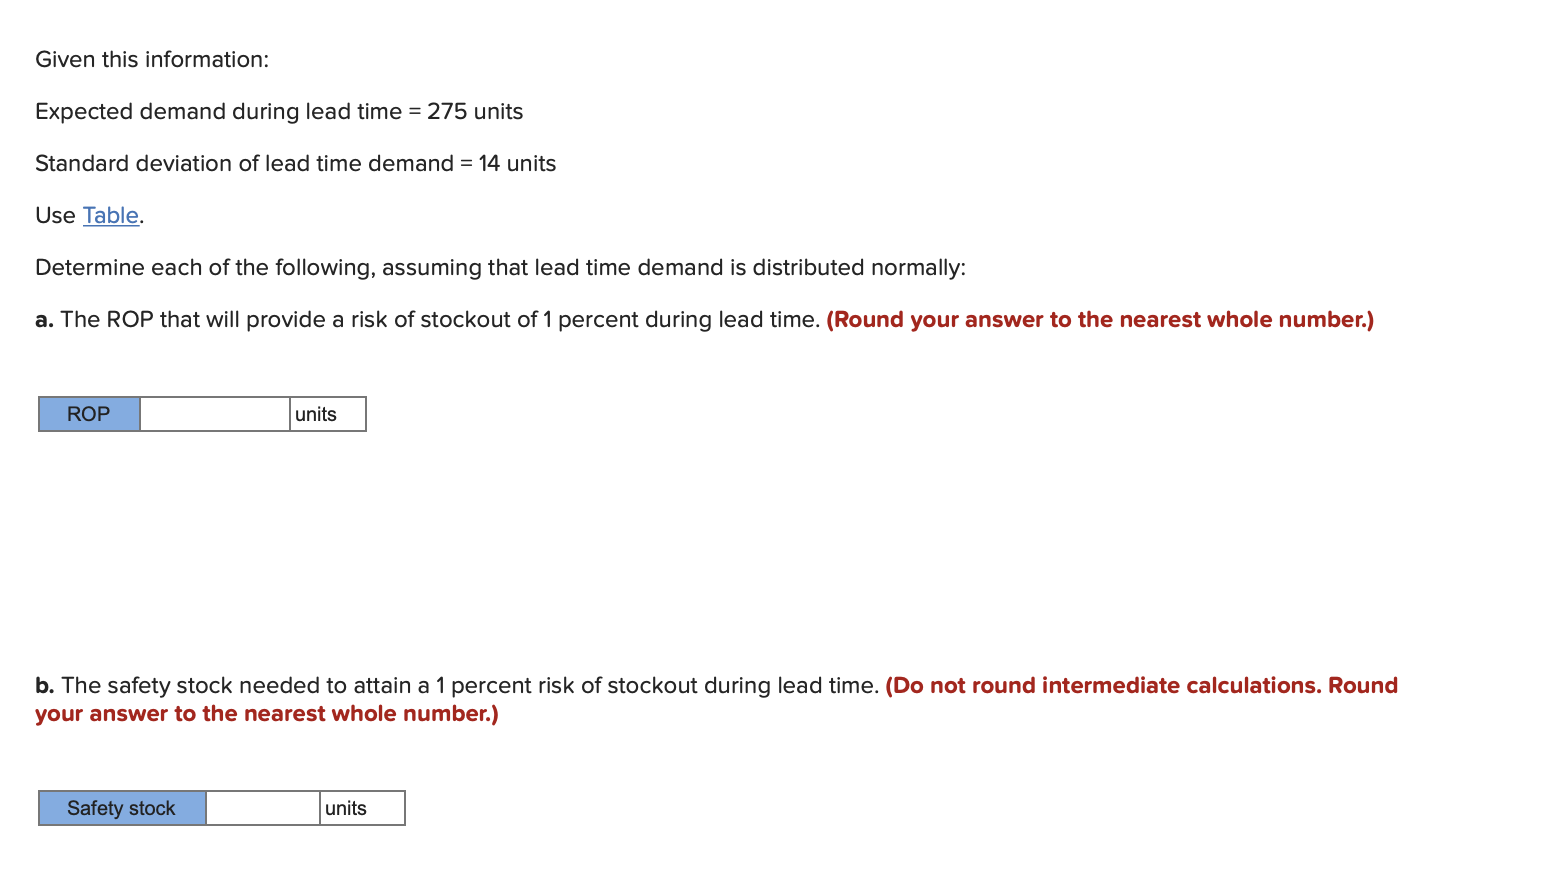Click the ROP table header
The image size is (1566, 892).
88,413
